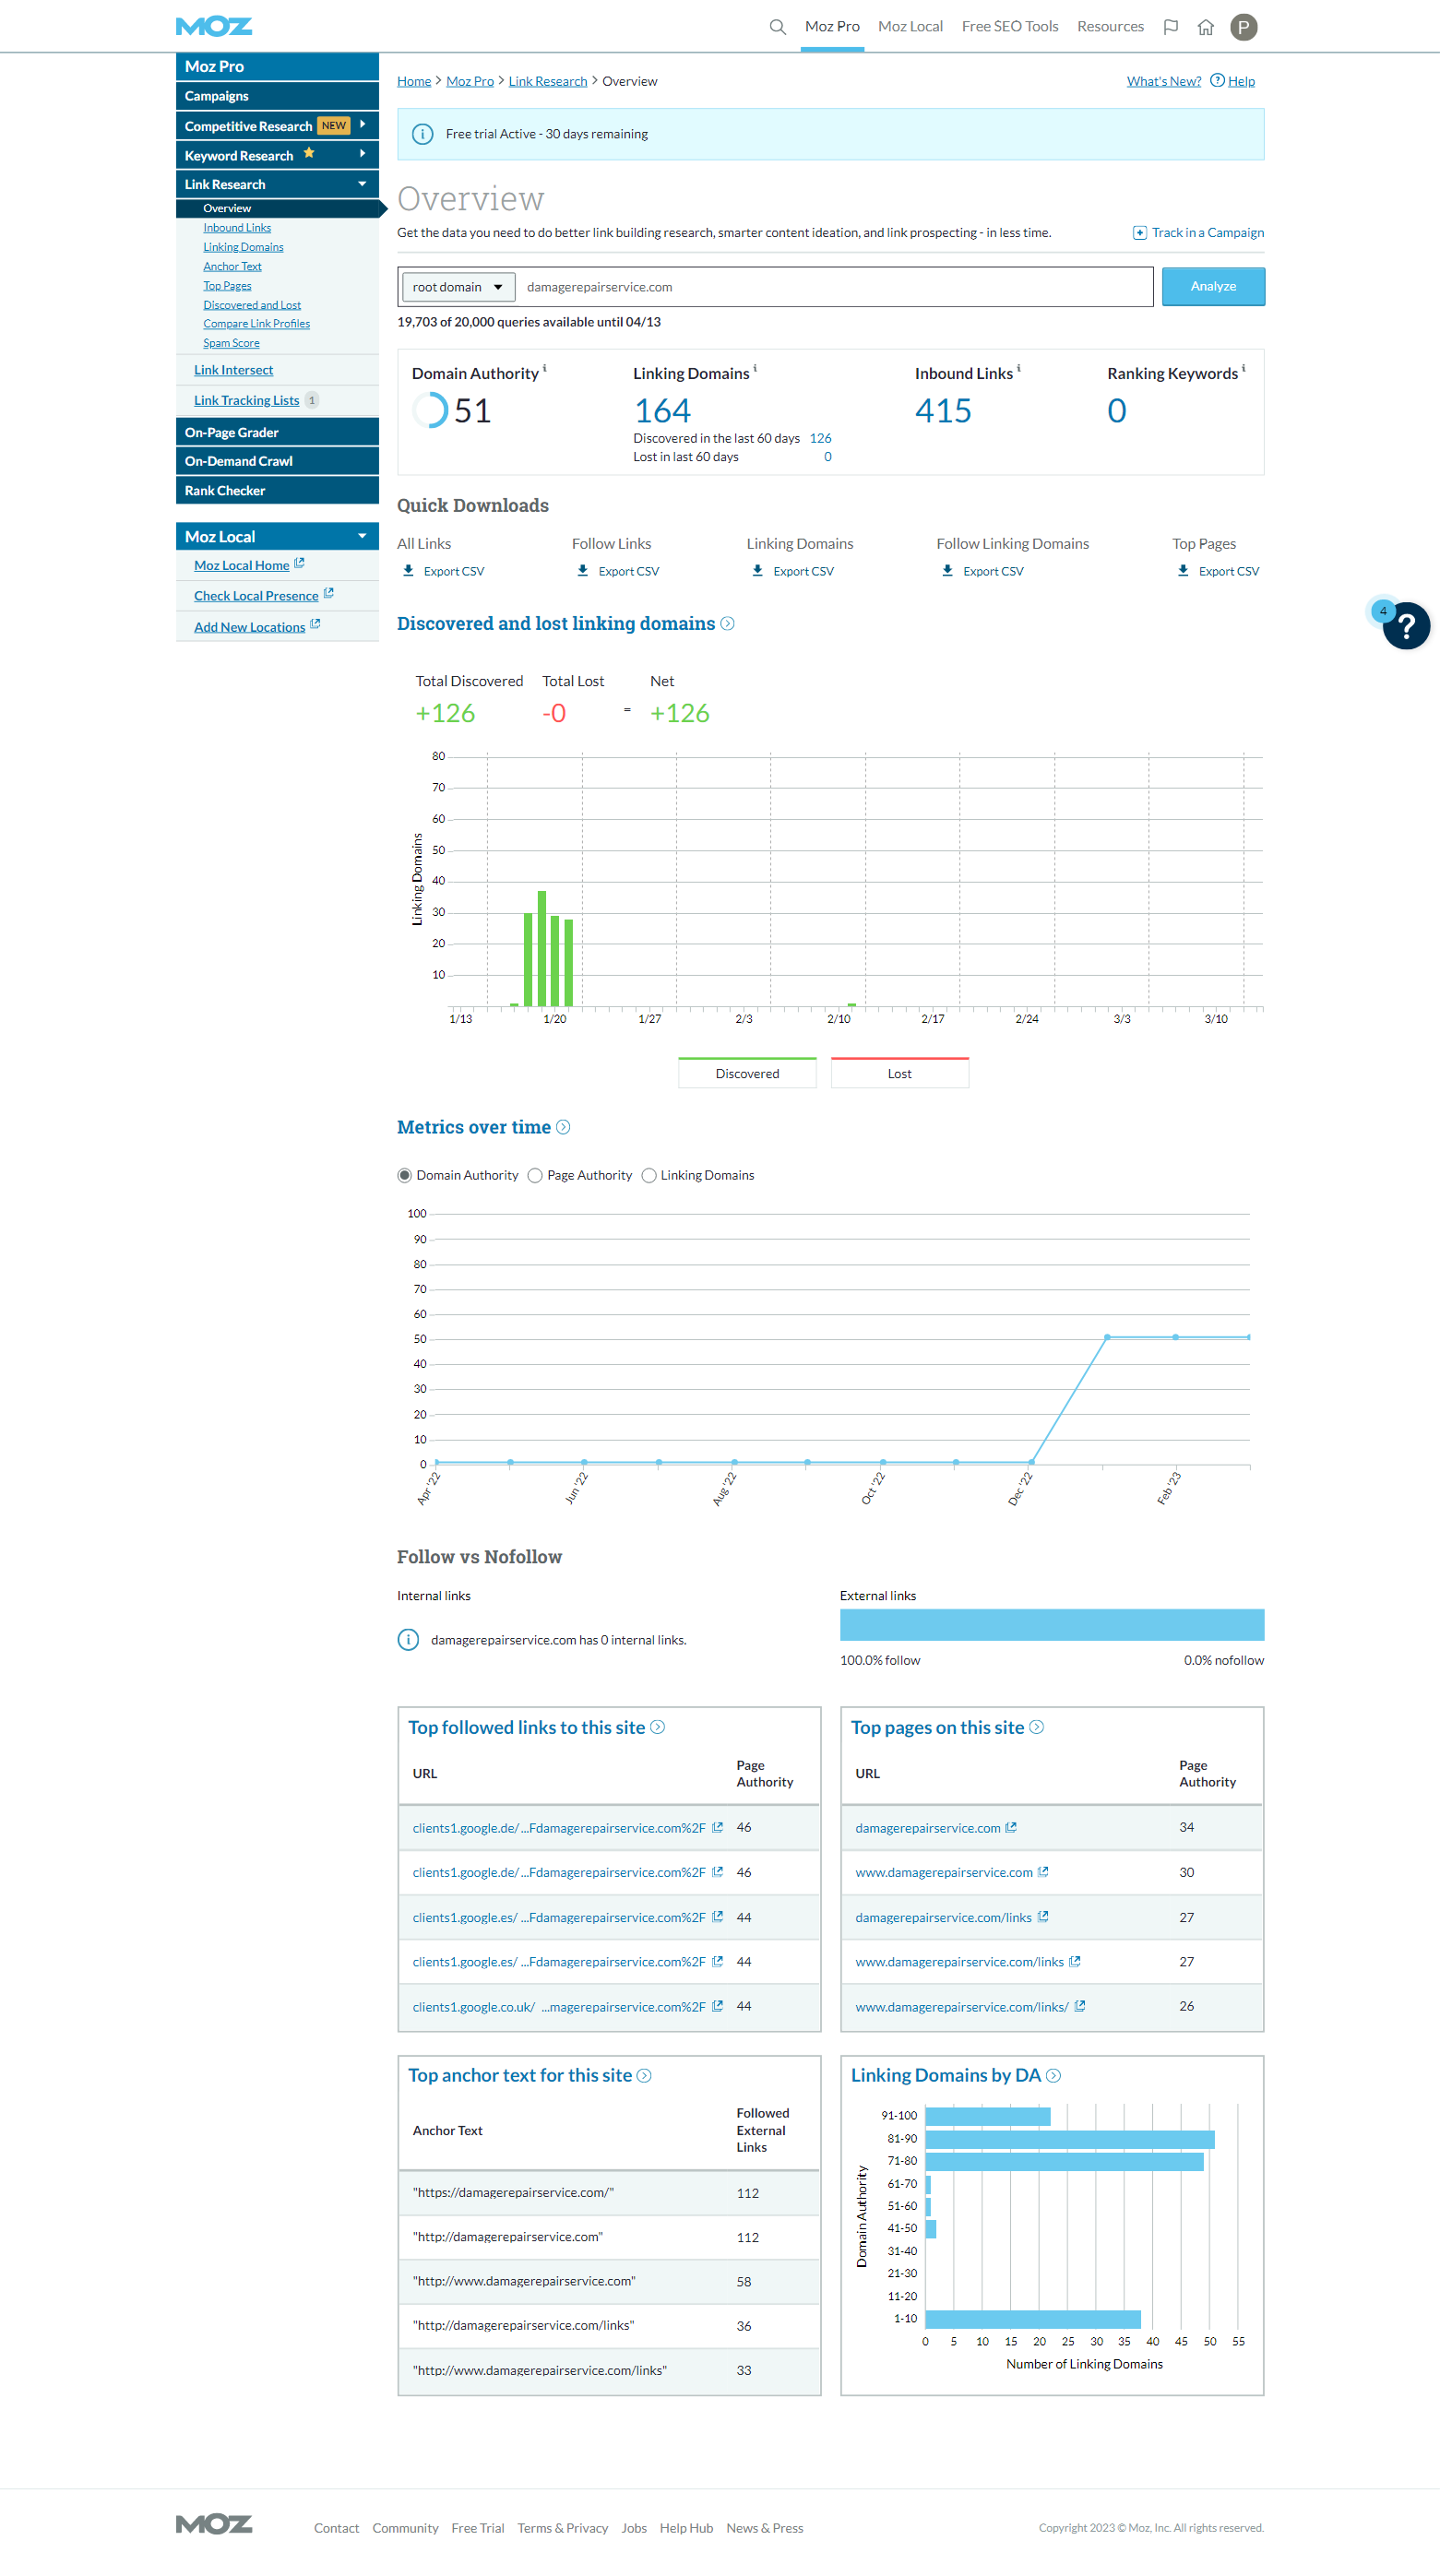Open external link icon for damagerepairservice.com top page
This screenshot has height=2576, width=1440.
(1011, 1827)
